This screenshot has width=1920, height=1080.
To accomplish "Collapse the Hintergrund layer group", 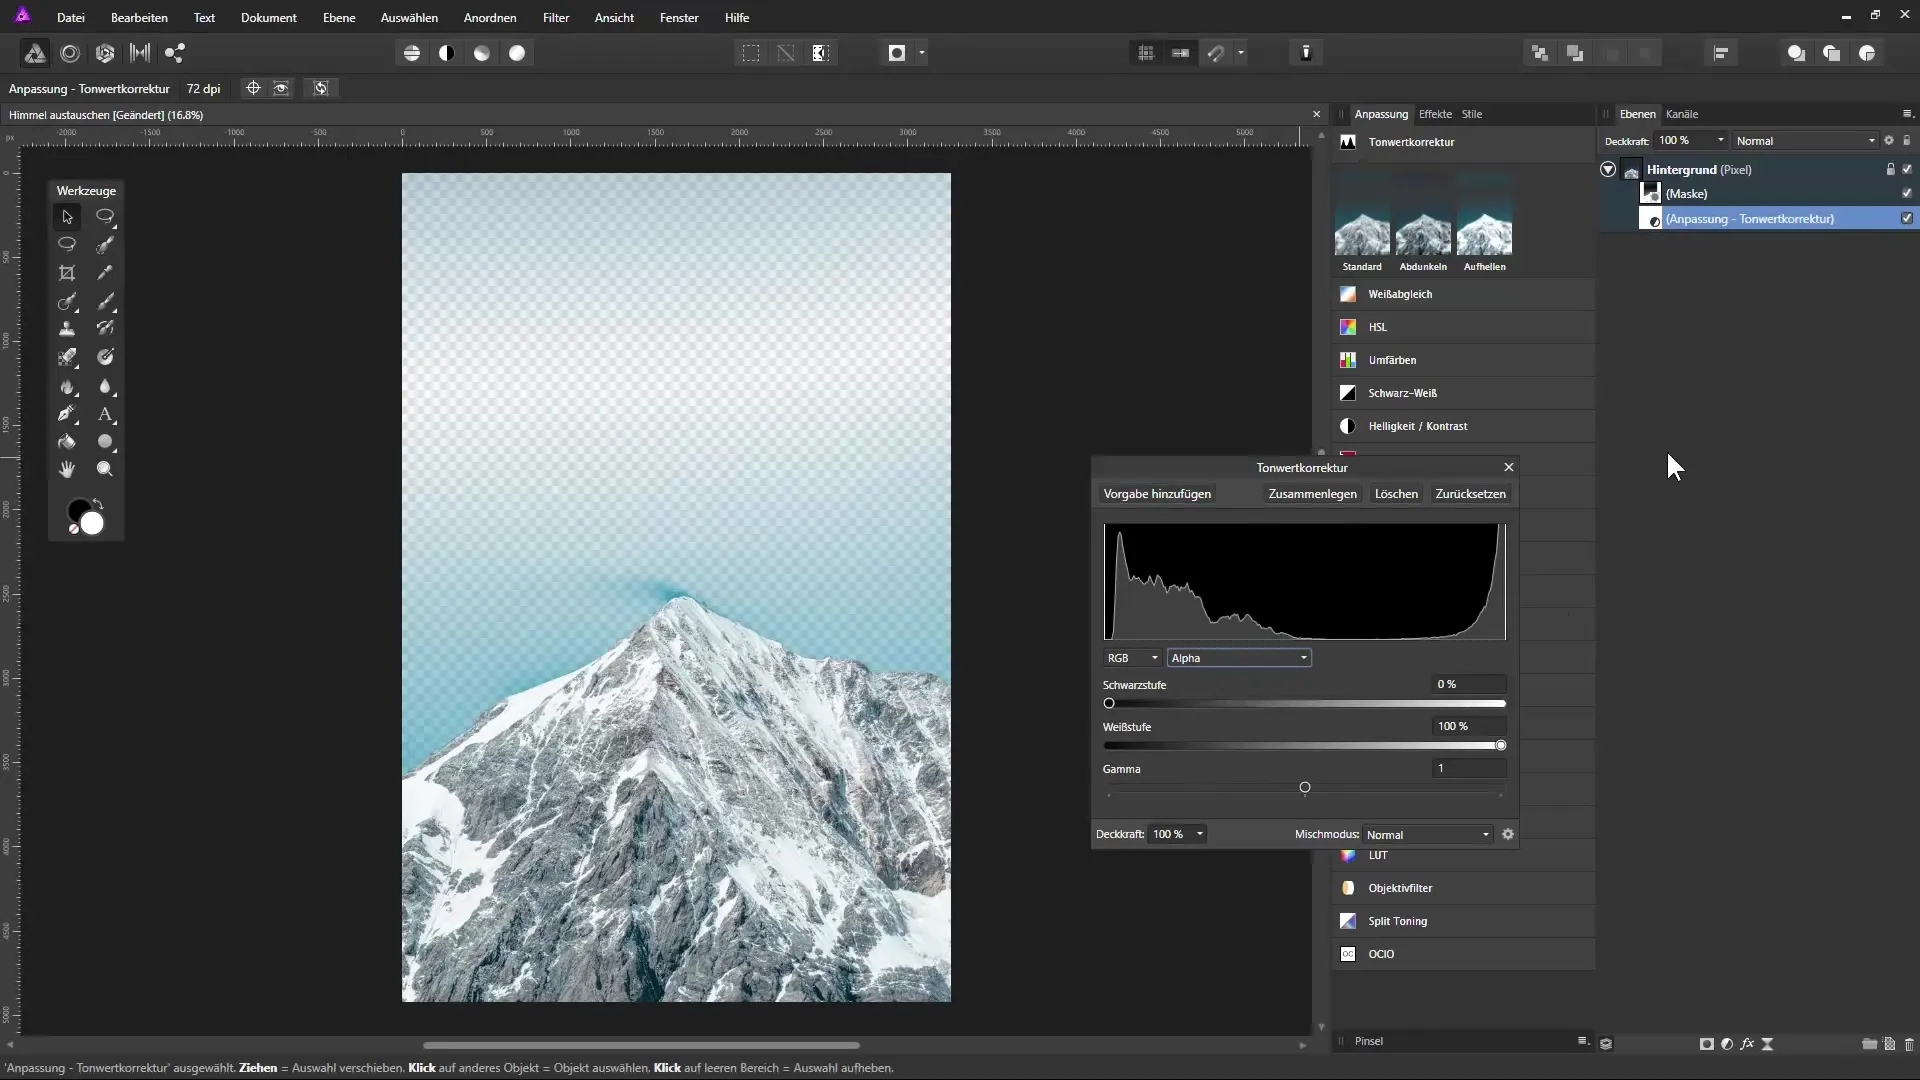I will (x=1608, y=169).
